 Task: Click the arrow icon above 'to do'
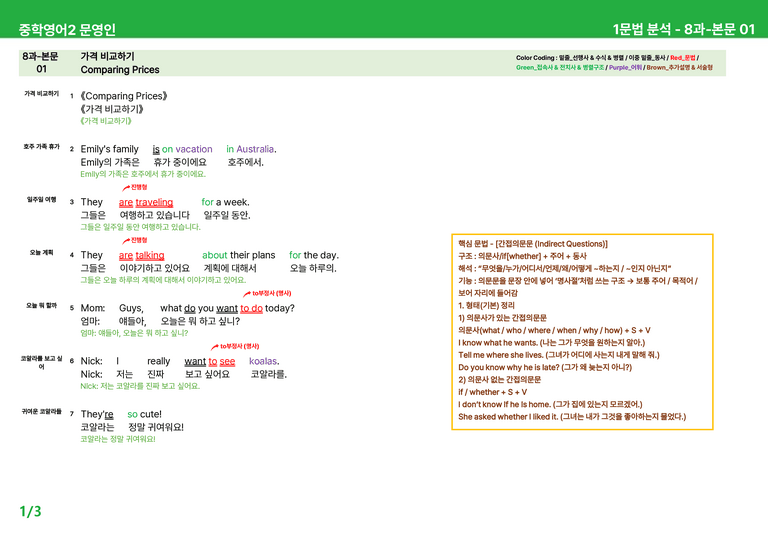point(247,294)
